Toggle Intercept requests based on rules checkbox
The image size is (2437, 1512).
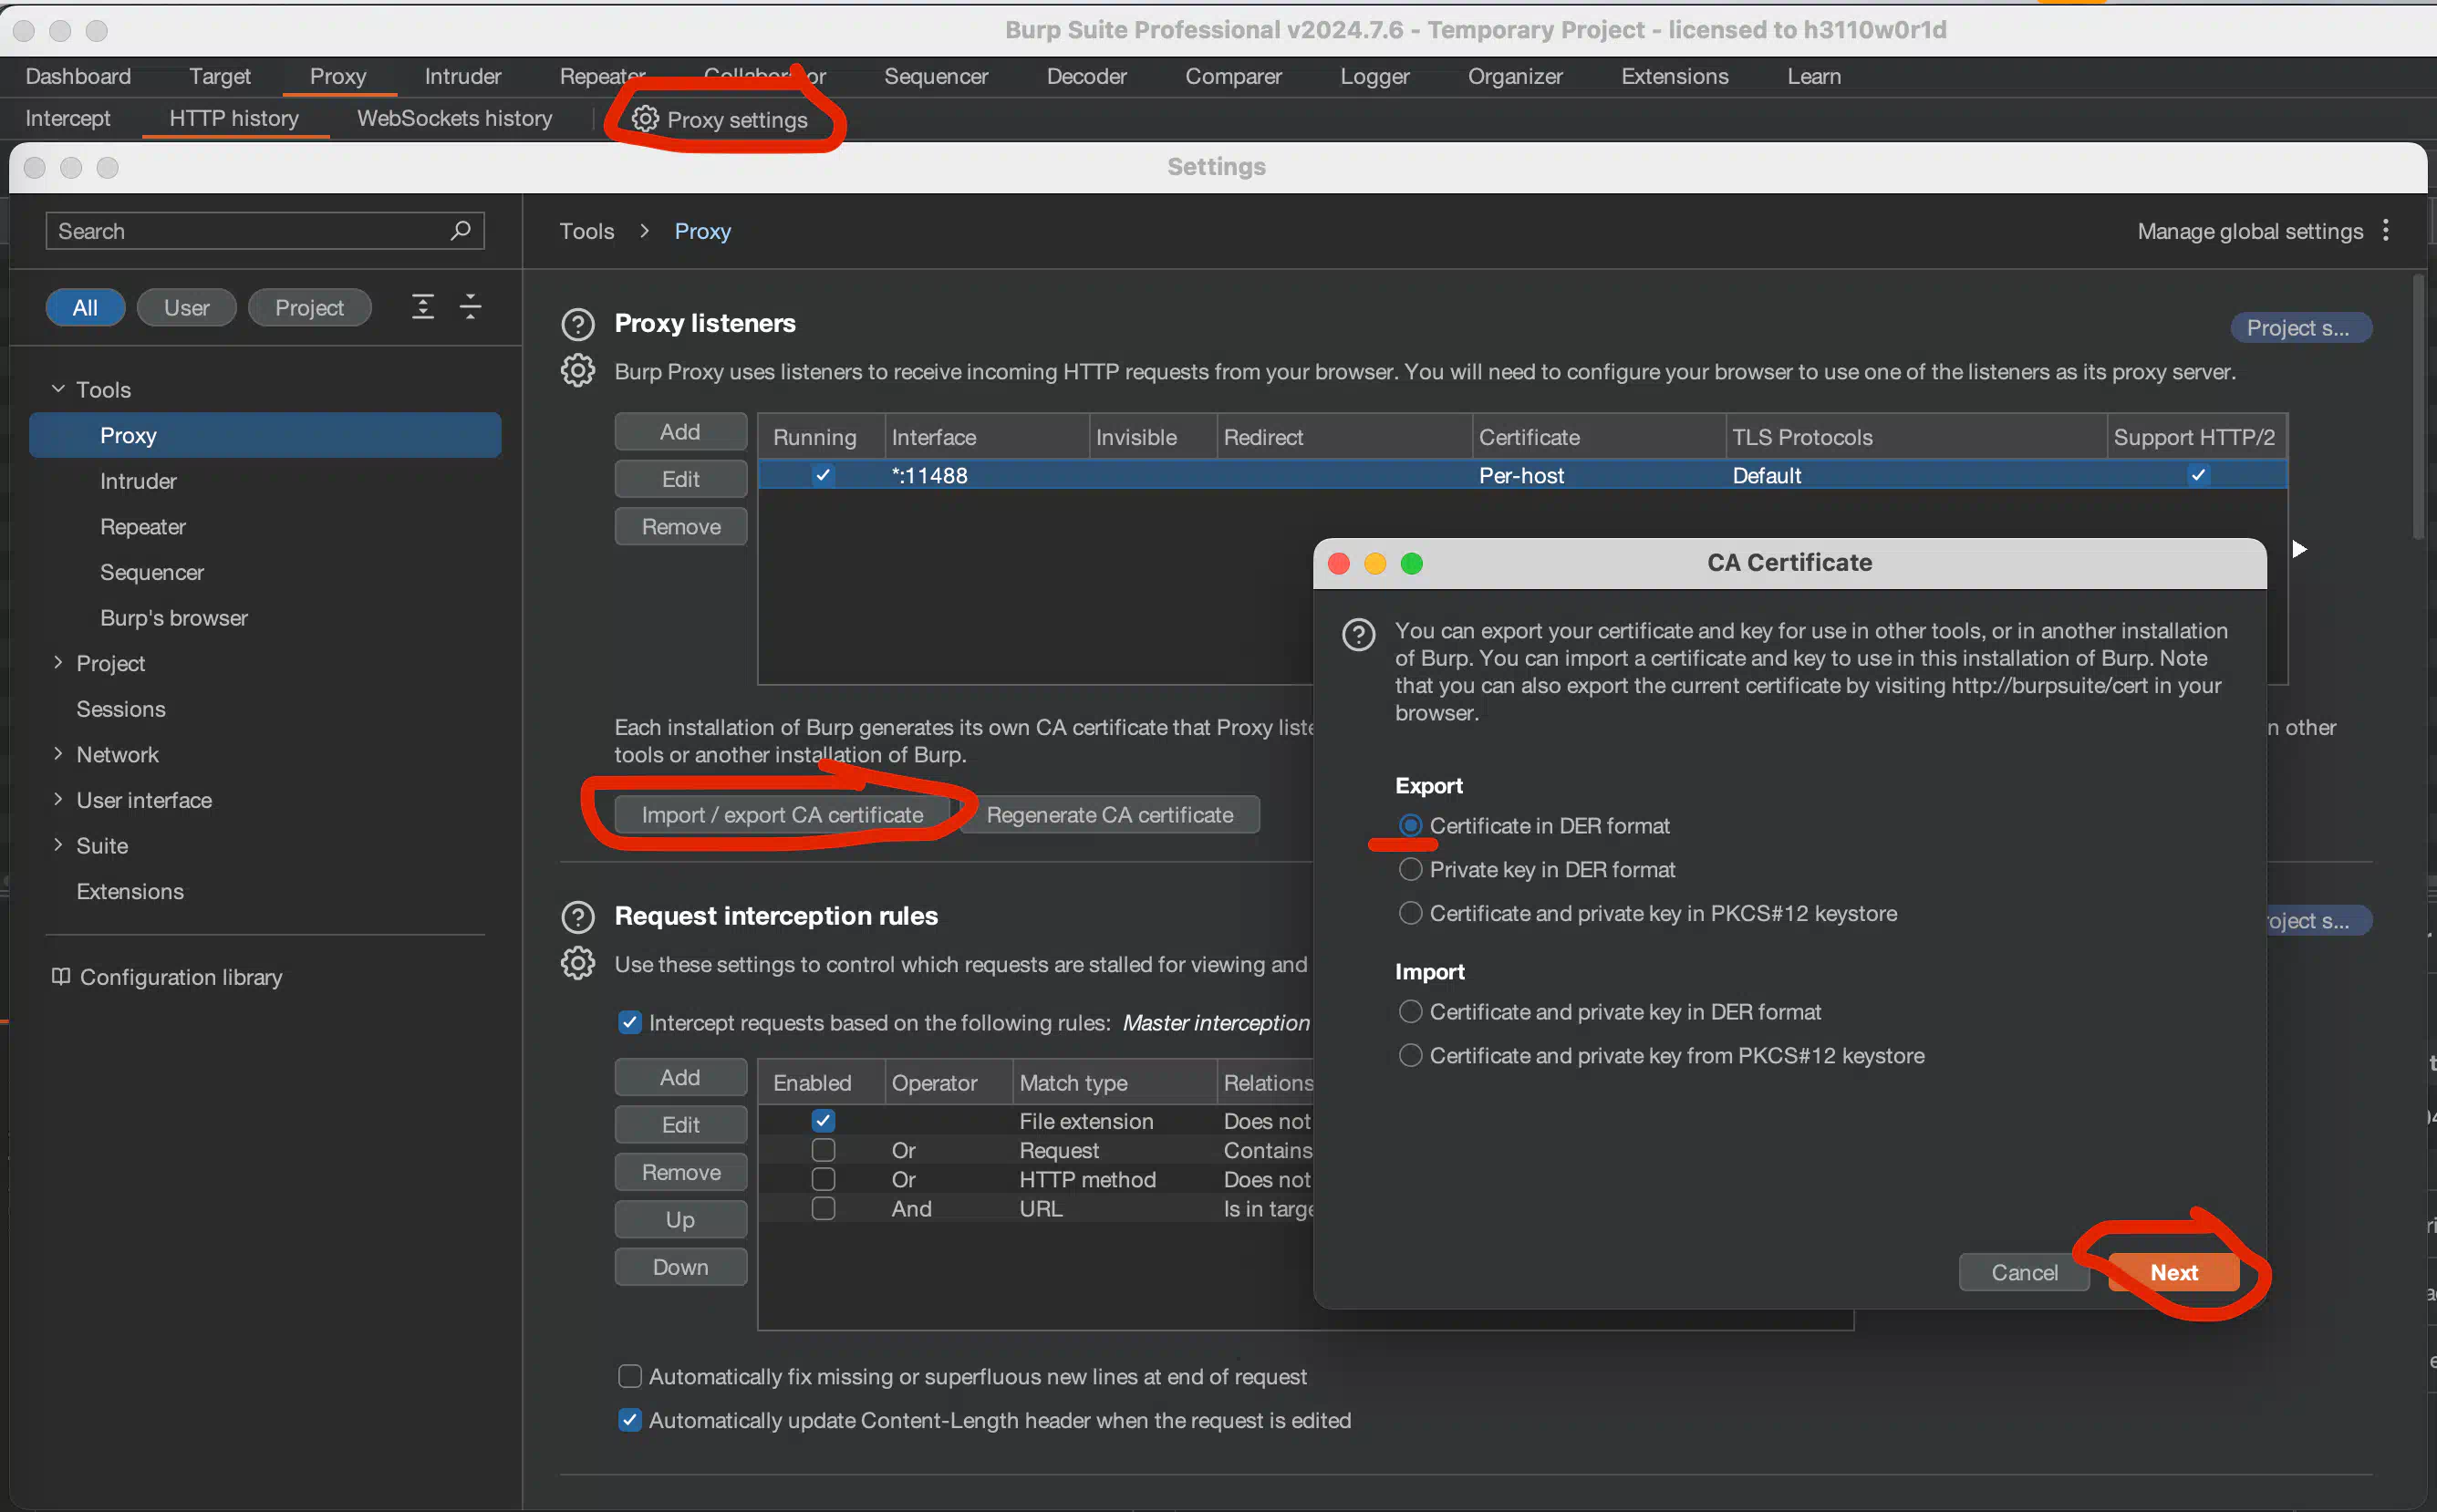pos(630,1022)
